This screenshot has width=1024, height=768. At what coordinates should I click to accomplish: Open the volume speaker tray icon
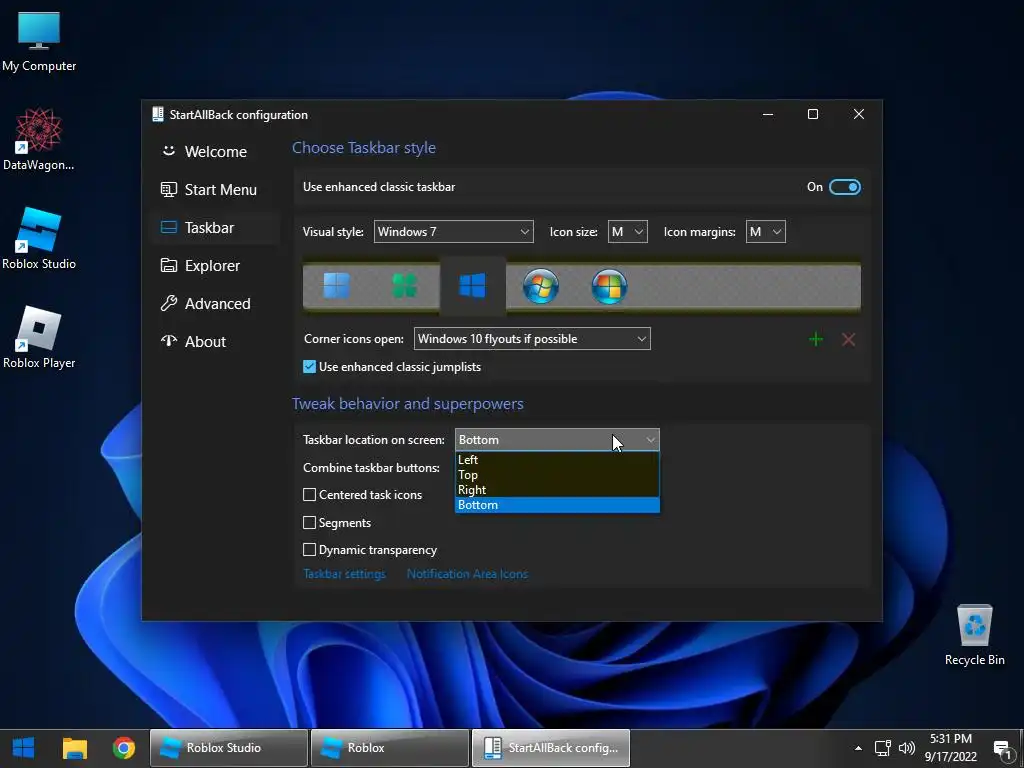907,748
